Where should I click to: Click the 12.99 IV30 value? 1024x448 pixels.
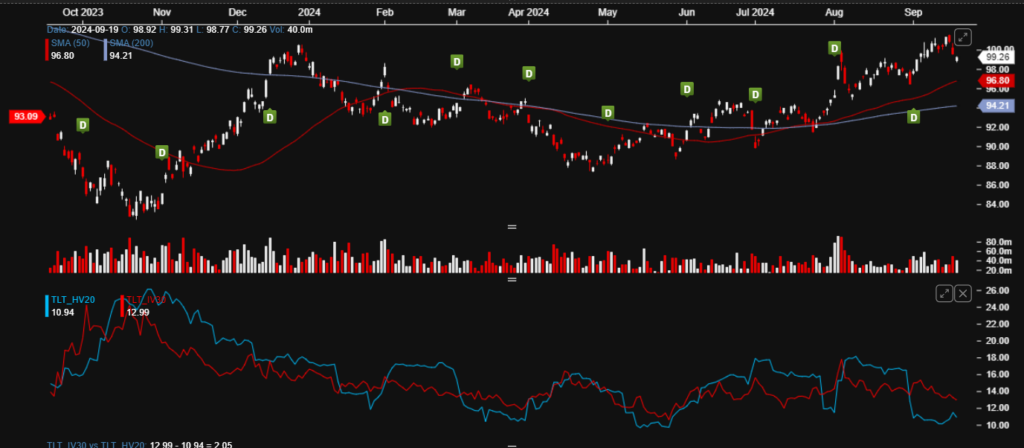point(137,312)
